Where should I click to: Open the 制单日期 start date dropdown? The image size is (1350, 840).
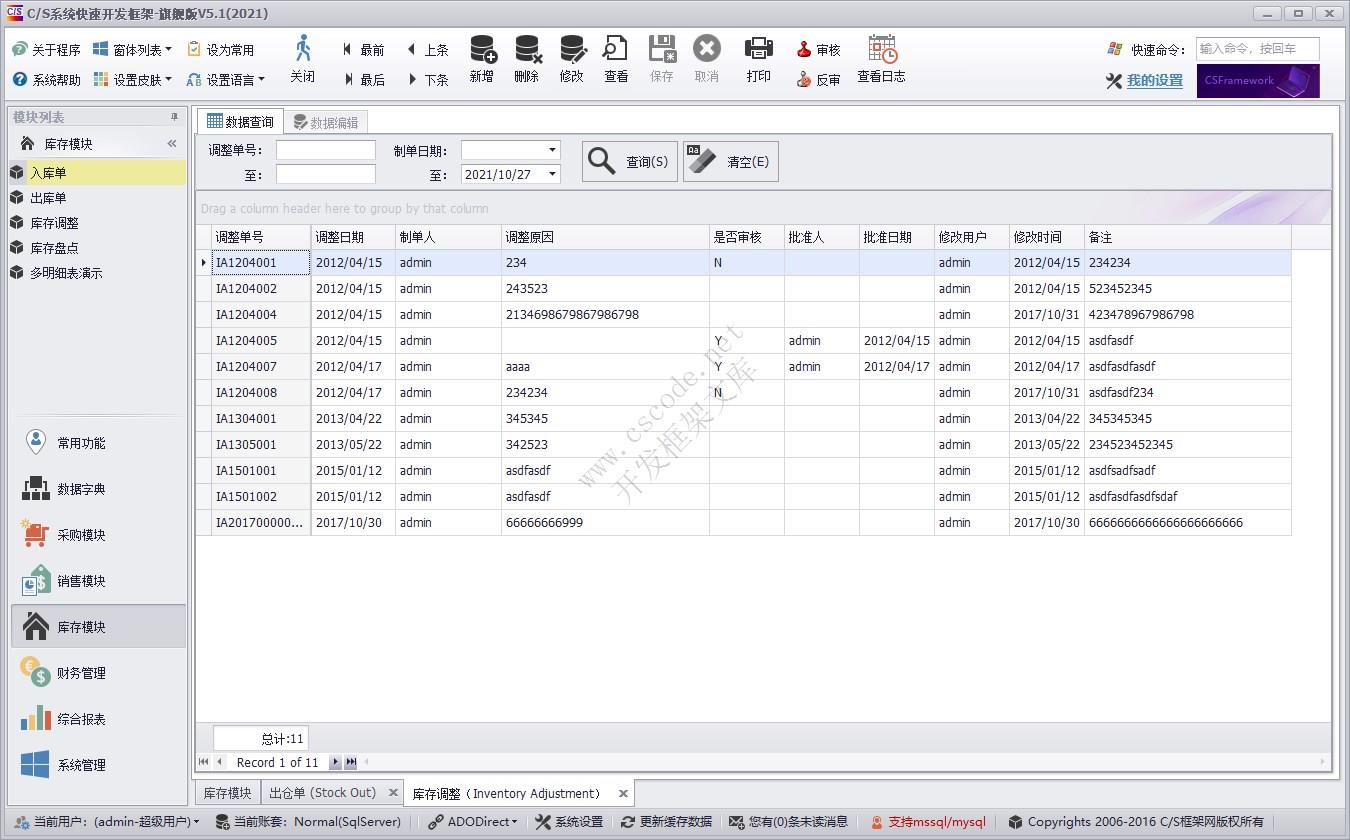(552, 150)
